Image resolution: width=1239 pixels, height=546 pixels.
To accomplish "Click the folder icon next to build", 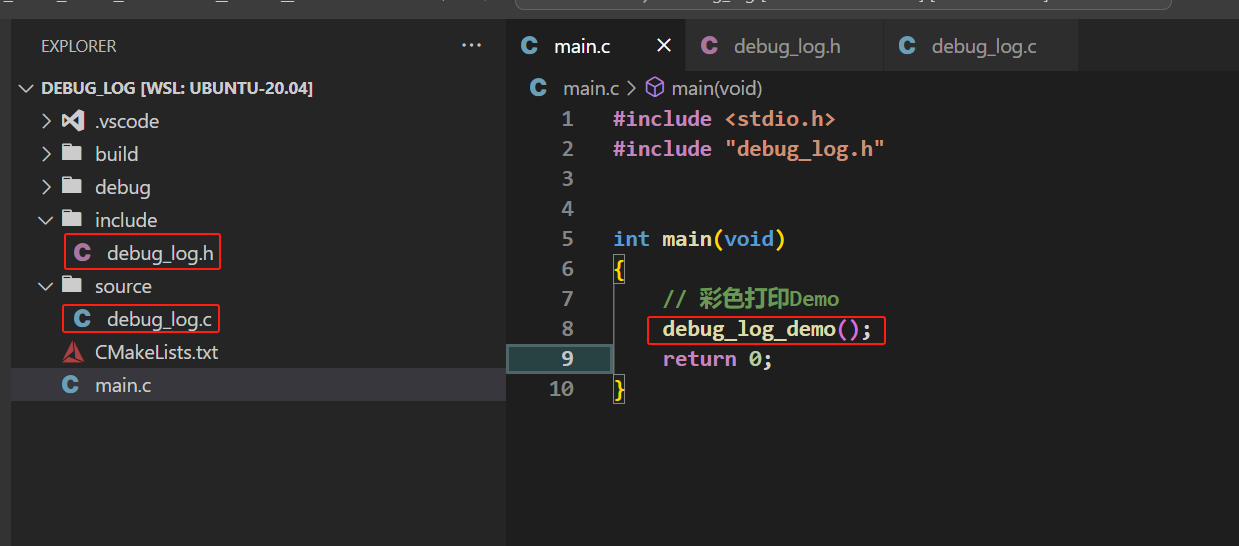I will coord(72,154).
